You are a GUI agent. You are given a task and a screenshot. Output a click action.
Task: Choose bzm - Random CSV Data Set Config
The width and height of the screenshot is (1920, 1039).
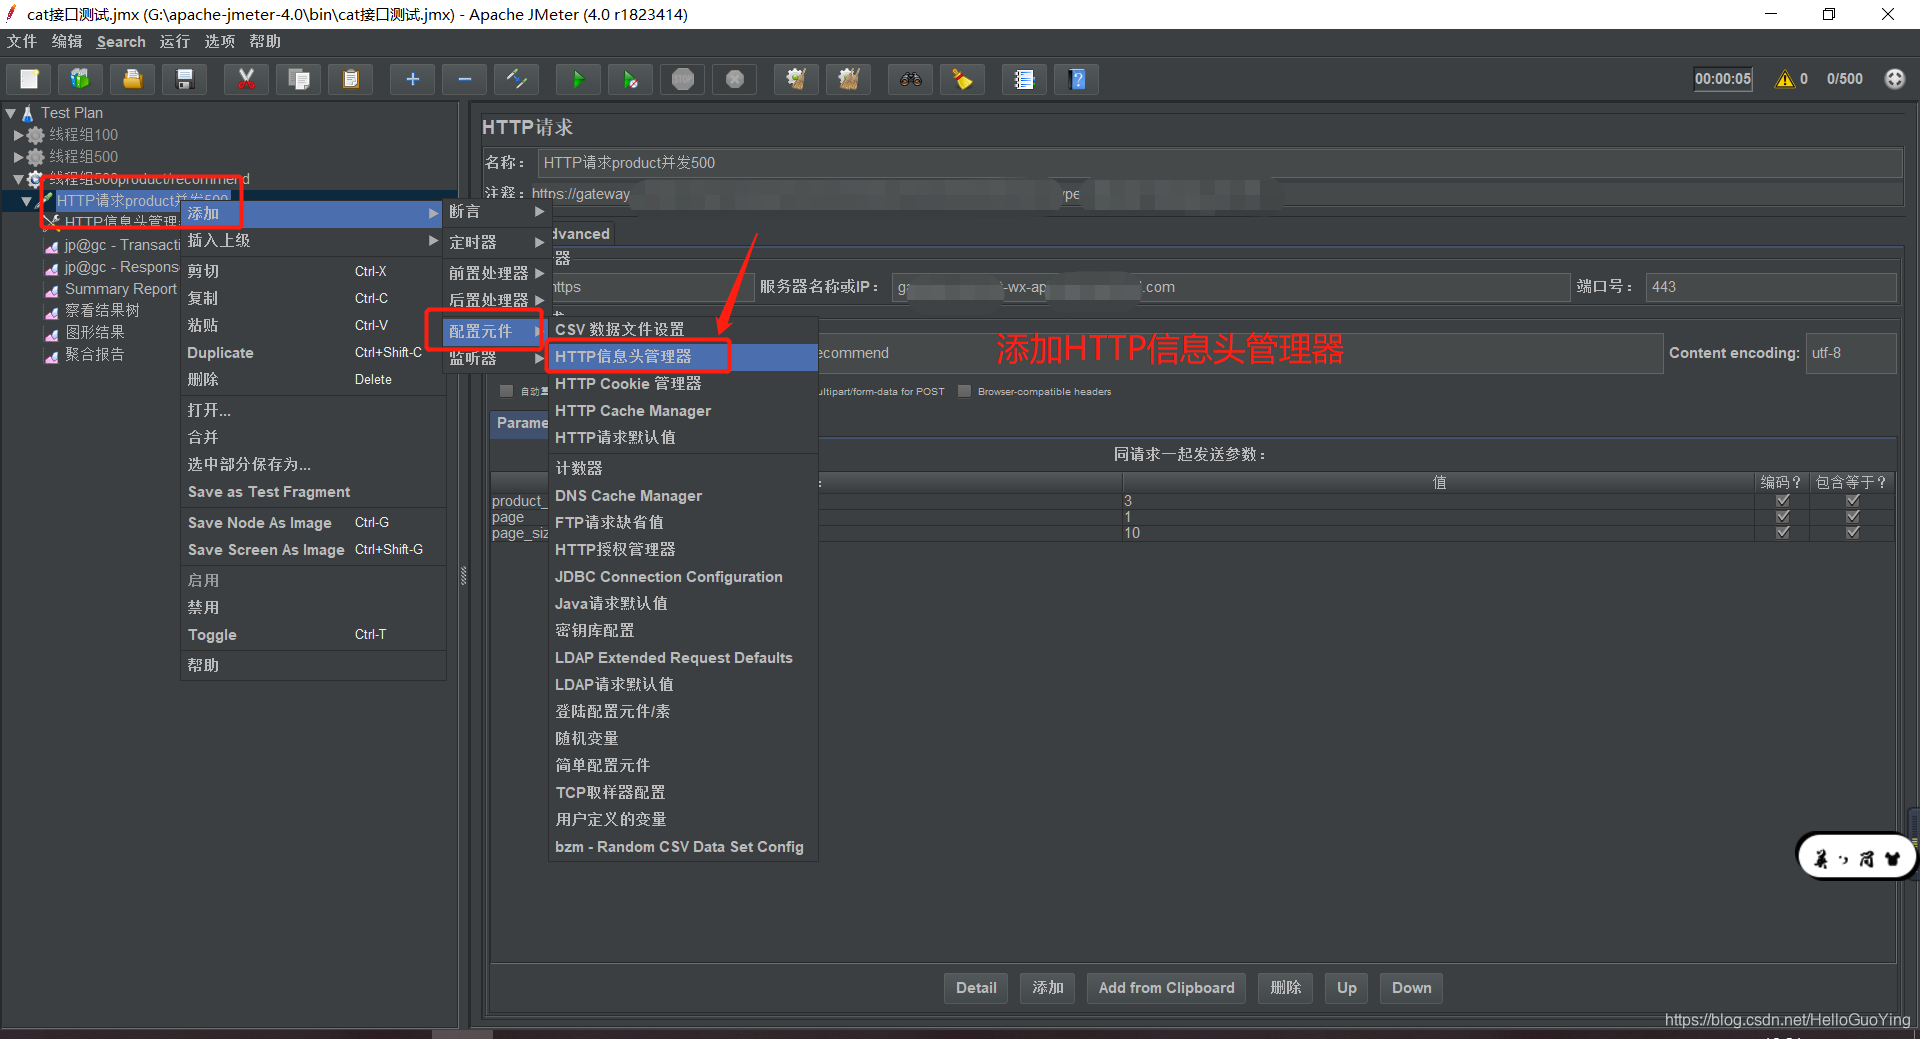pos(683,847)
